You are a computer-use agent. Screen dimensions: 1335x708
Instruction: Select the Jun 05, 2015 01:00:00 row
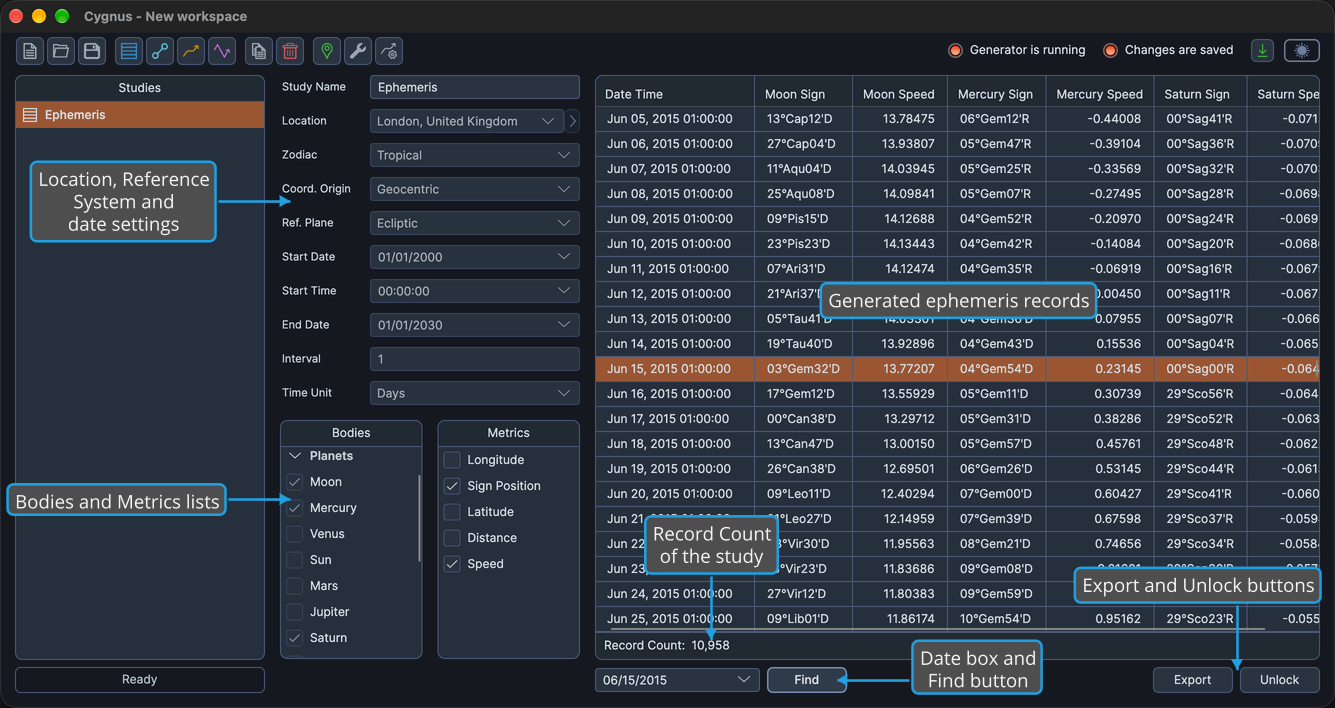[x=957, y=119]
